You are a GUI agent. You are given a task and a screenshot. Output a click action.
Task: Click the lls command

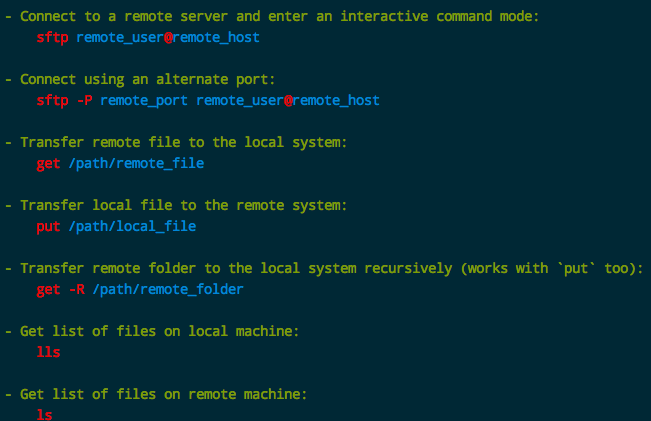pyautogui.click(x=48, y=352)
